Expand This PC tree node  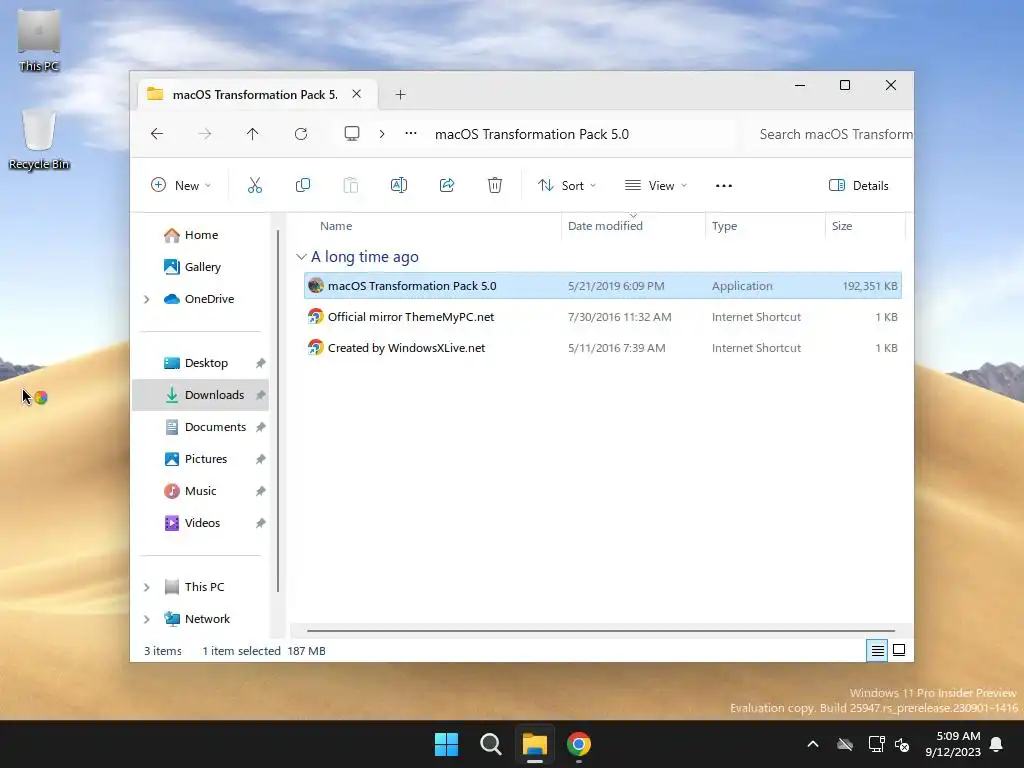point(147,587)
